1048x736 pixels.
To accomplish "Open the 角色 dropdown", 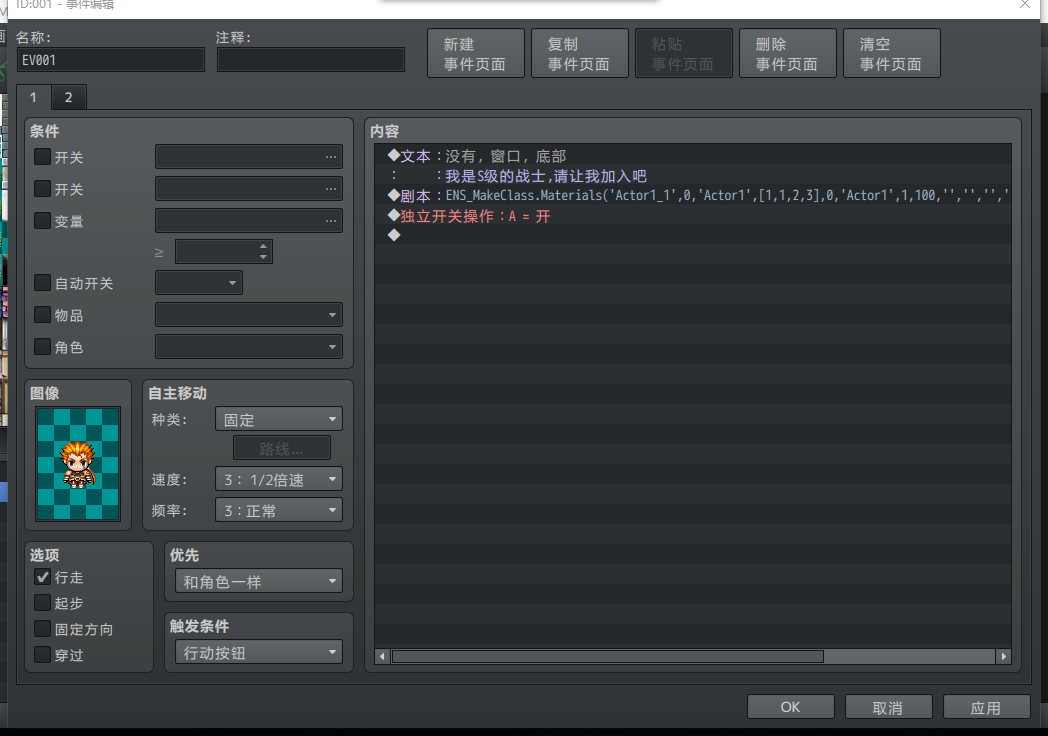I will pyautogui.click(x=249, y=346).
